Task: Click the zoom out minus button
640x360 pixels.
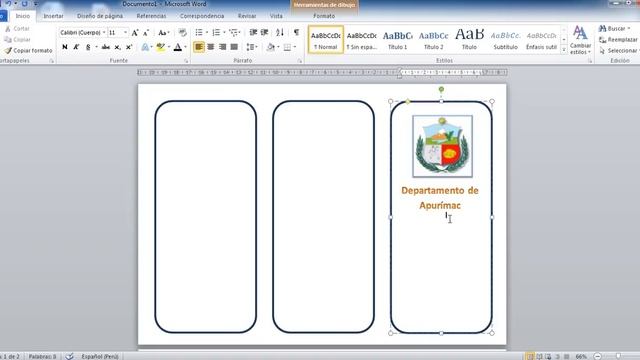Action: click(598, 356)
